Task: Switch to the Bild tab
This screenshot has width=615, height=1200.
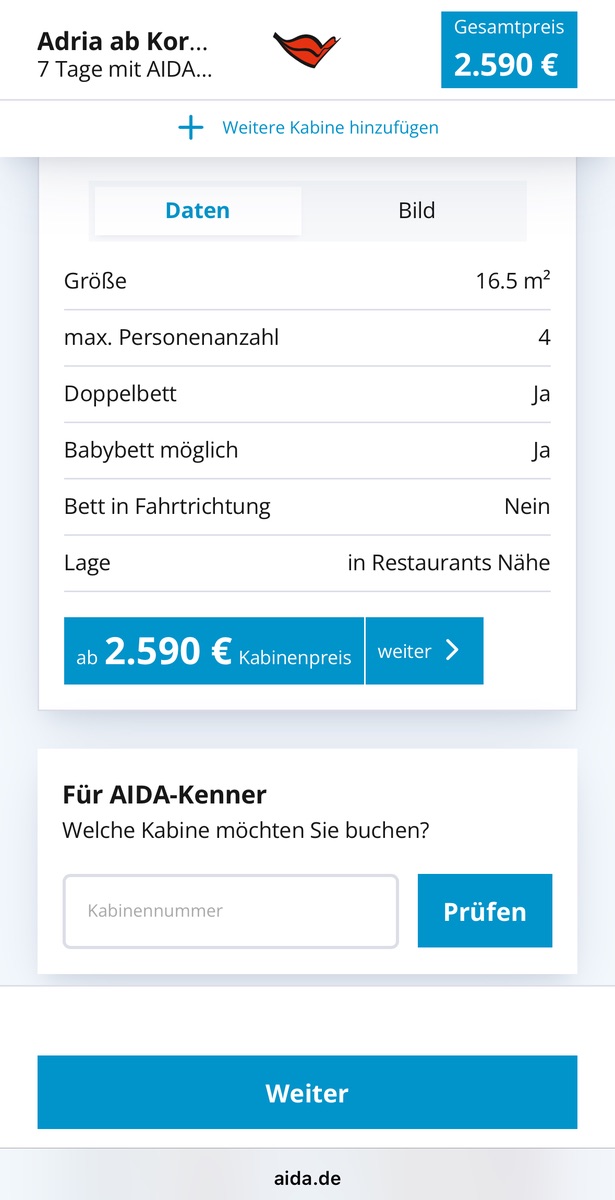Action: [x=416, y=211]
